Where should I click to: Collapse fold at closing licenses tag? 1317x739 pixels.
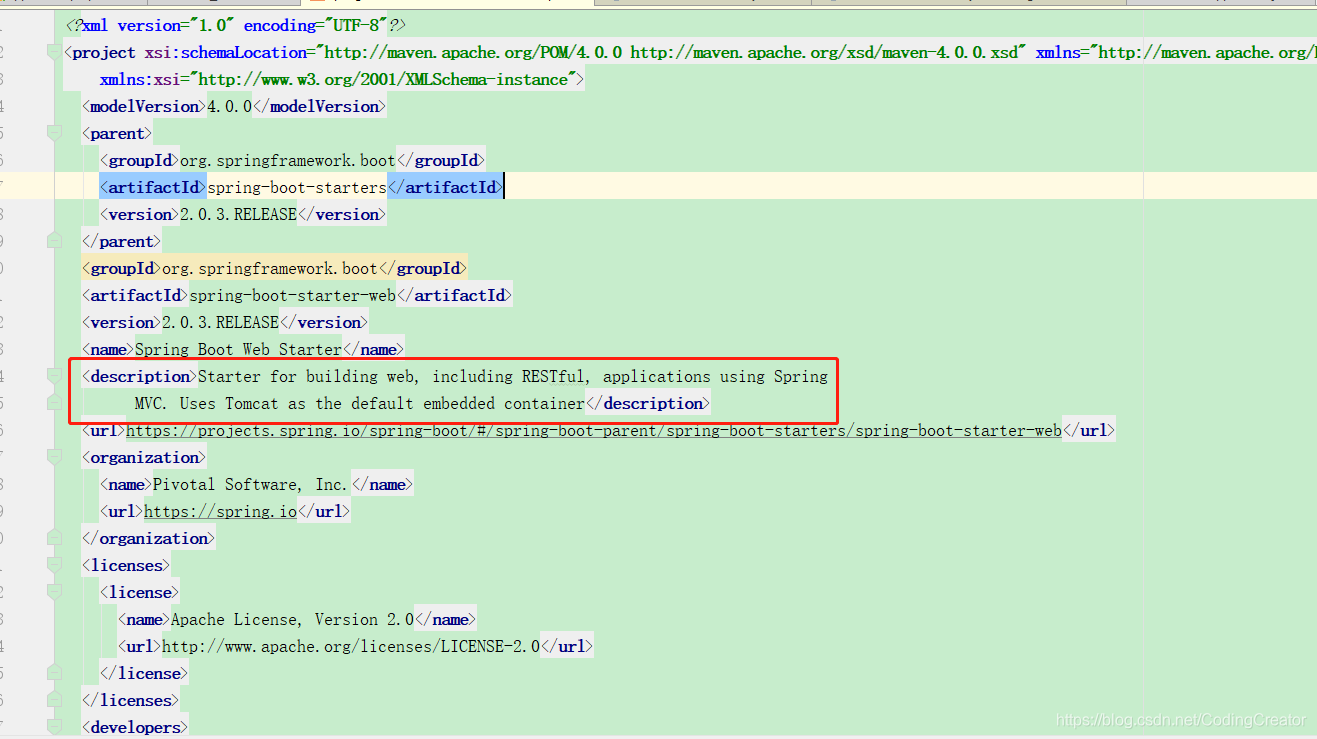[54, 700]
